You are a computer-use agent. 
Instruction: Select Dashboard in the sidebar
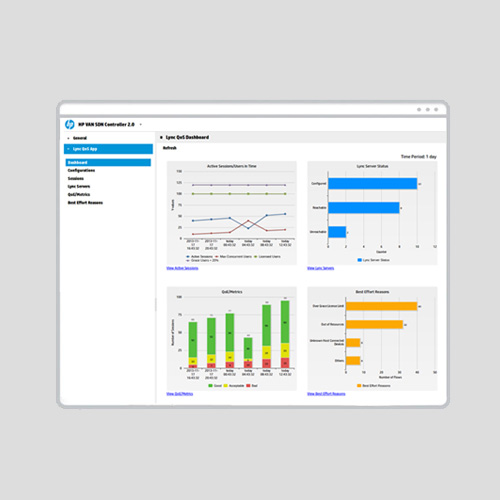coord(108,162)
